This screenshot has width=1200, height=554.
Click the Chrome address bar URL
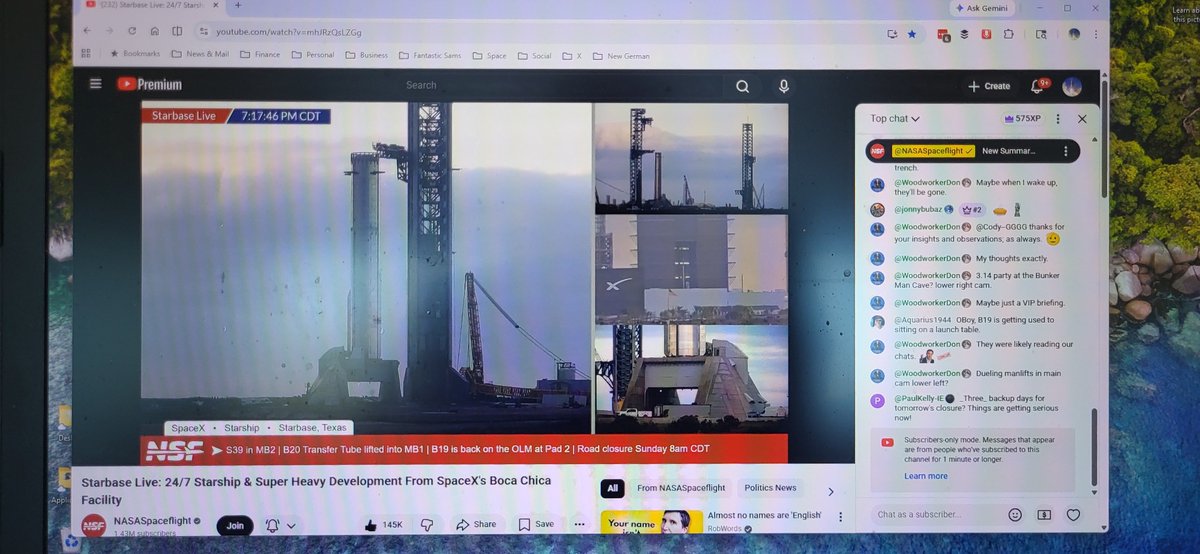point(289,32)
